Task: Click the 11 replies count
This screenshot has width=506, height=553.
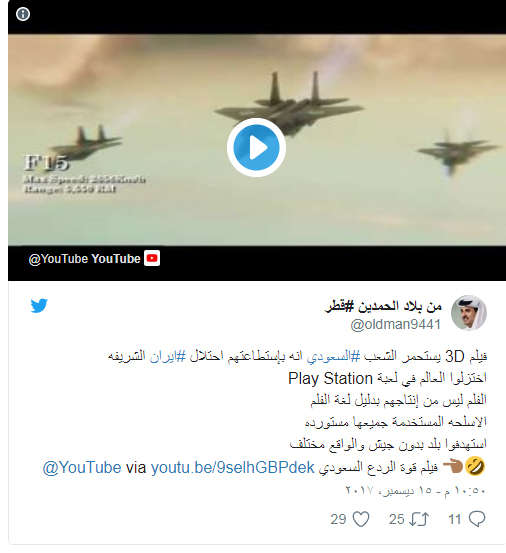Action: point(455,519)
